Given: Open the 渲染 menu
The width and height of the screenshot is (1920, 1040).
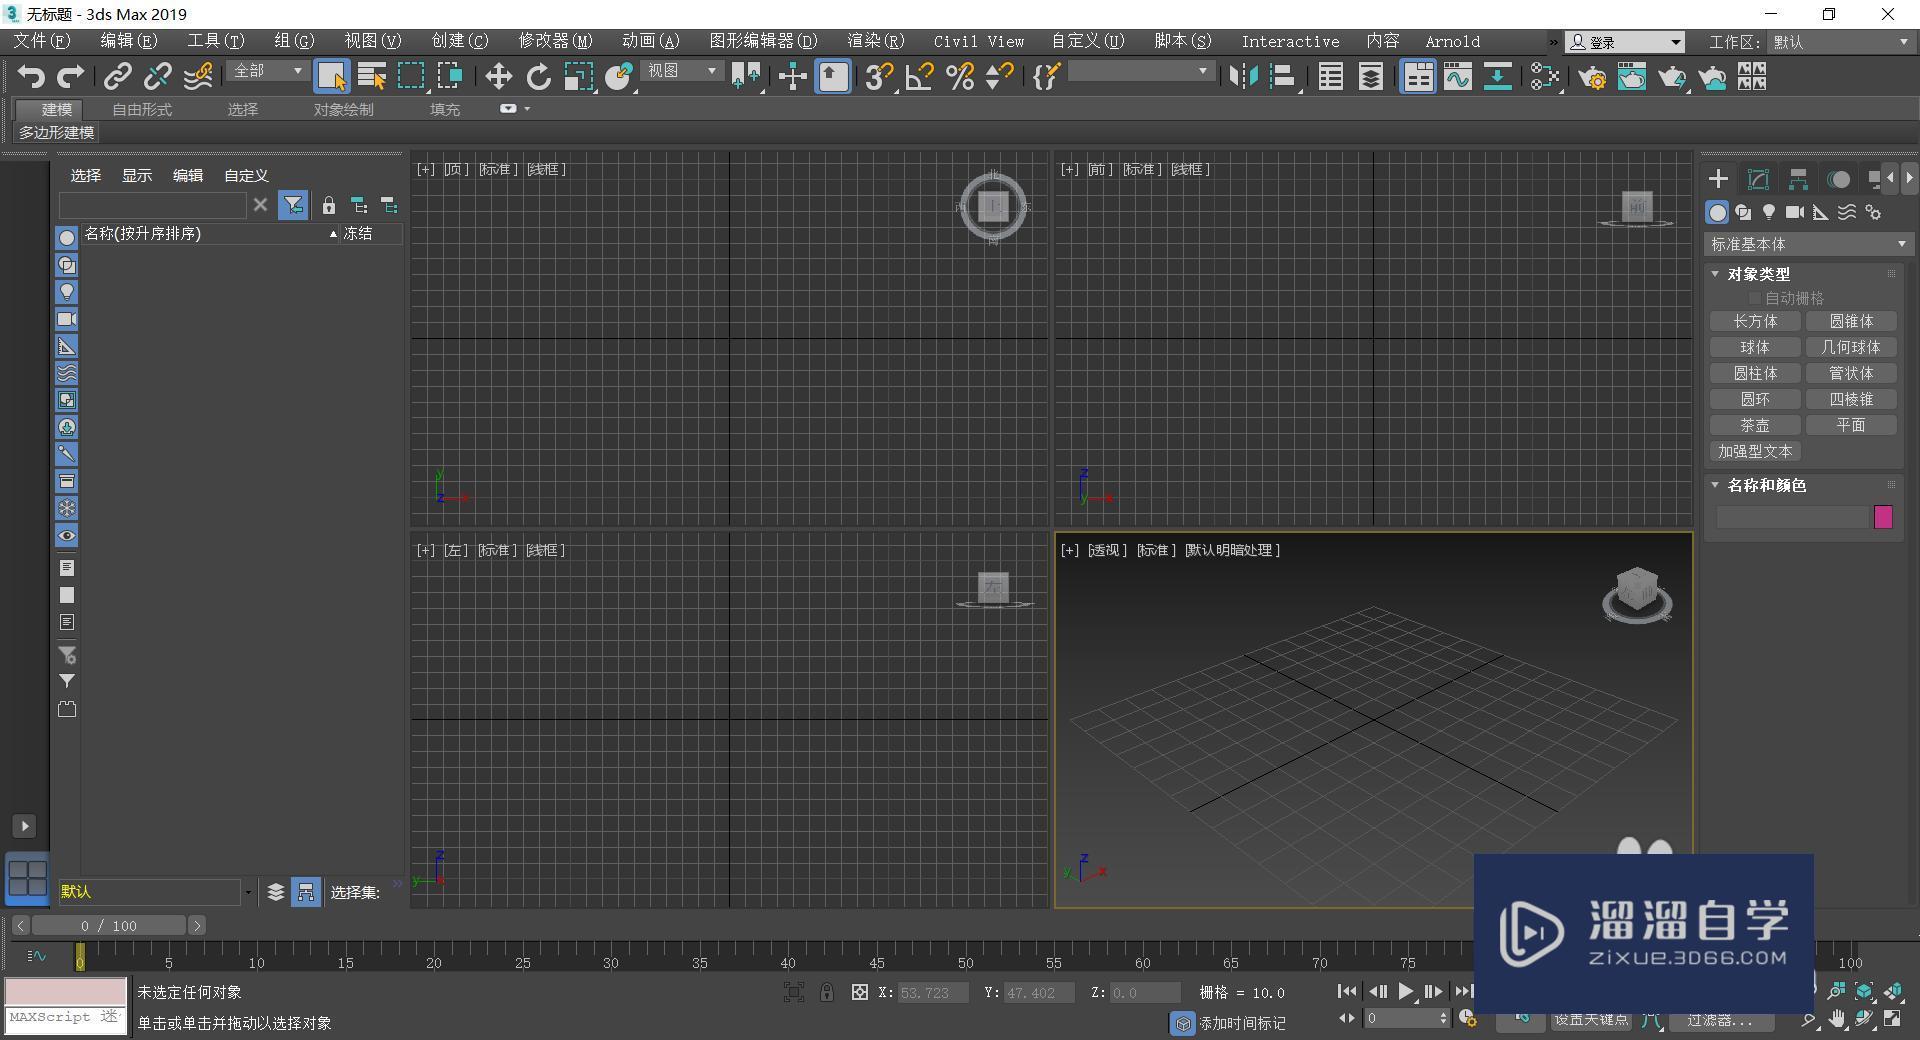Looking at the screenshot, I should (874, 41).
